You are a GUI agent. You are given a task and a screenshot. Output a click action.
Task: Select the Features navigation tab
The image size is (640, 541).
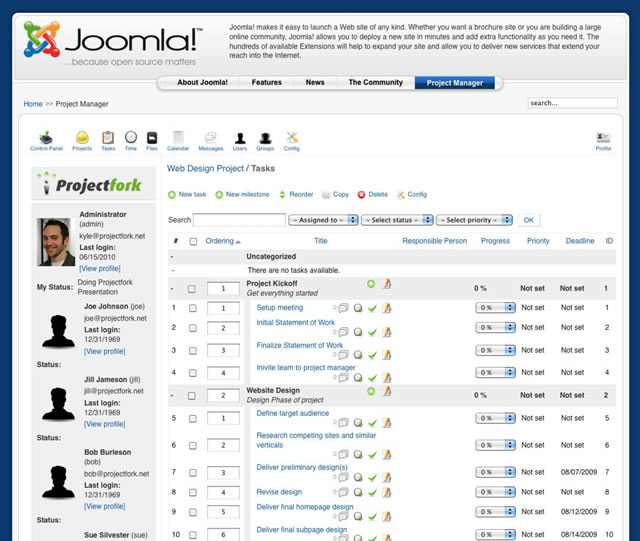[266, 83]
